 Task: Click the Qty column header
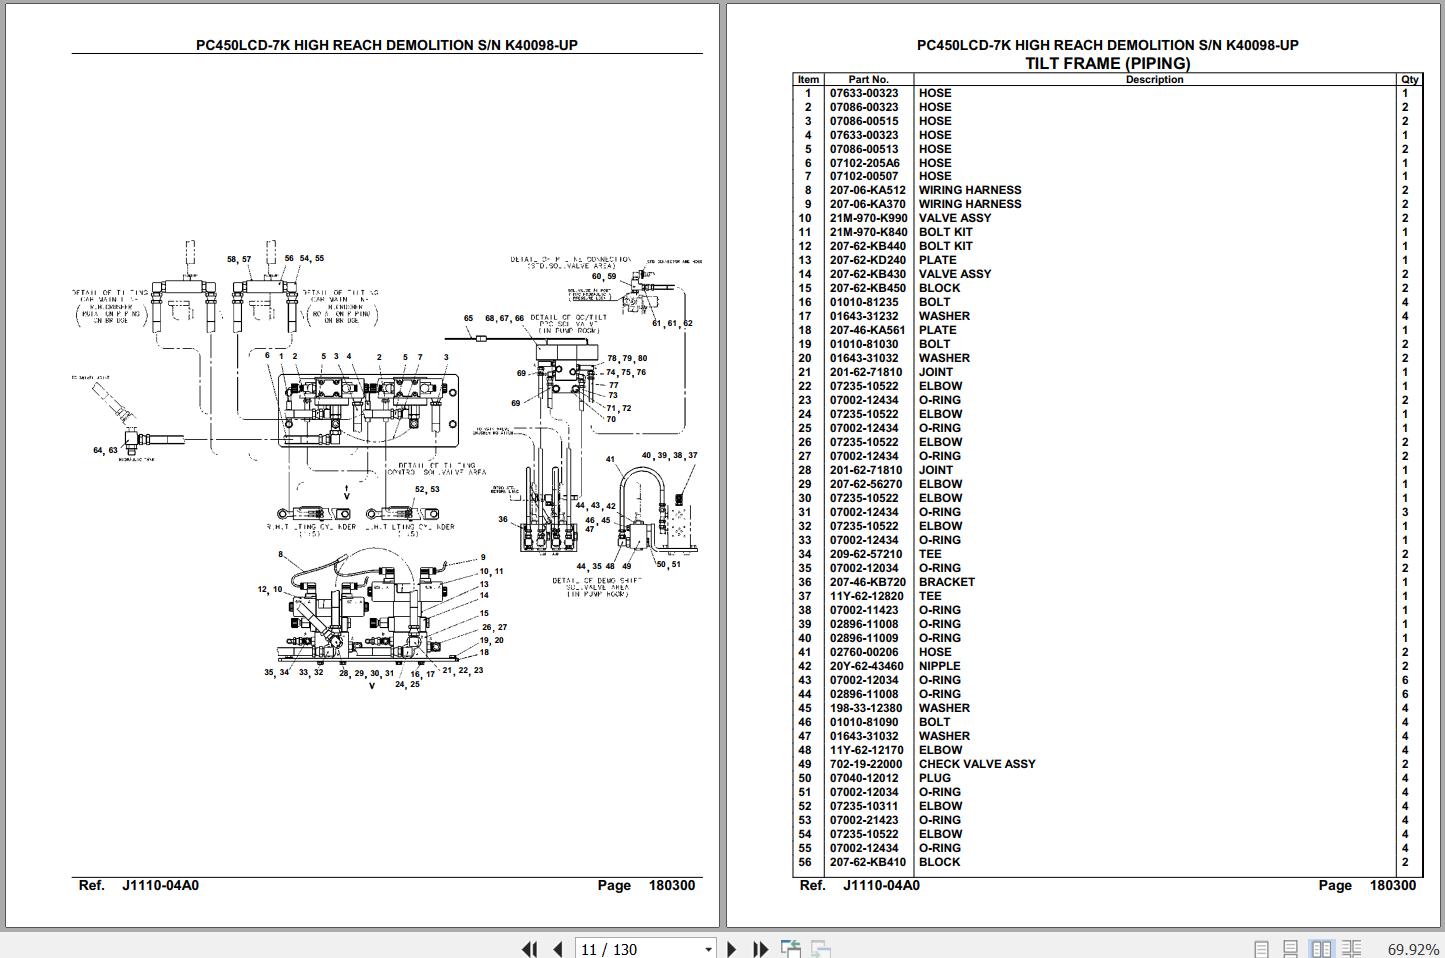[x=1410, y=79]
